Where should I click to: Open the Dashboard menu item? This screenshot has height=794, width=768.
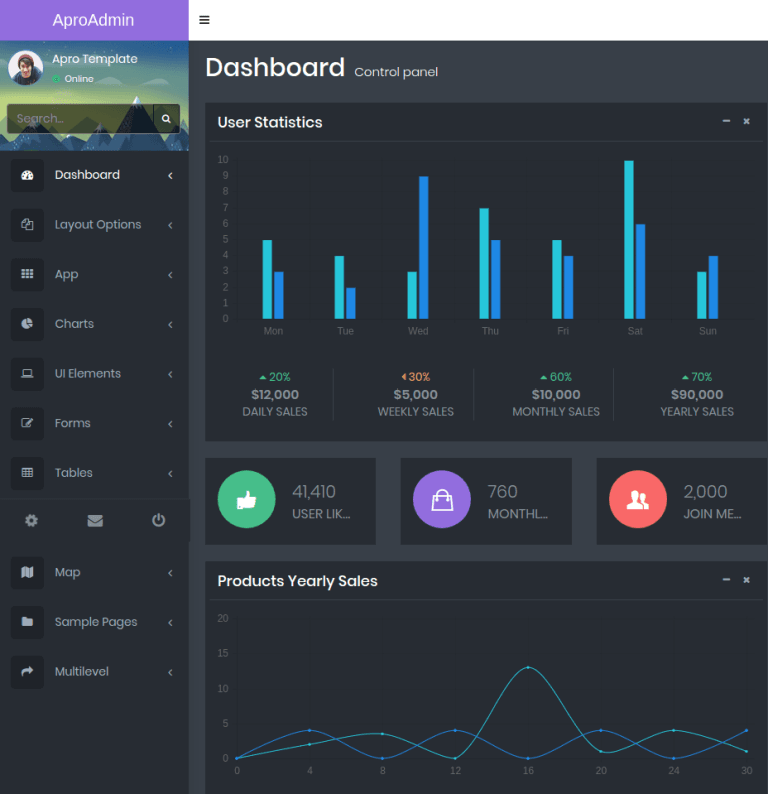(94, 175)
